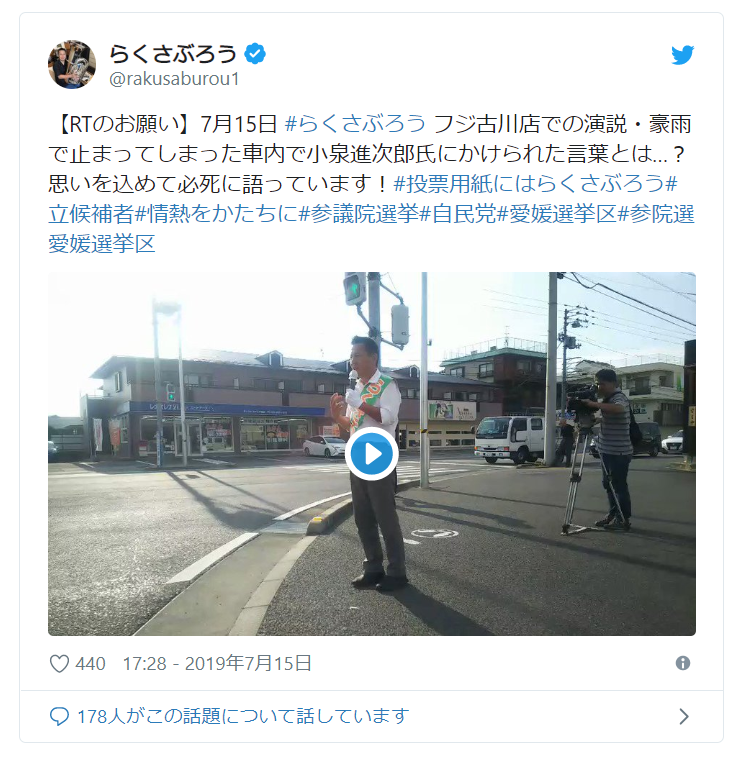This screenshot has height=757, width=739.
Task: Open the #愛媛選挙区 hashtag link
Action: [557, 213]
